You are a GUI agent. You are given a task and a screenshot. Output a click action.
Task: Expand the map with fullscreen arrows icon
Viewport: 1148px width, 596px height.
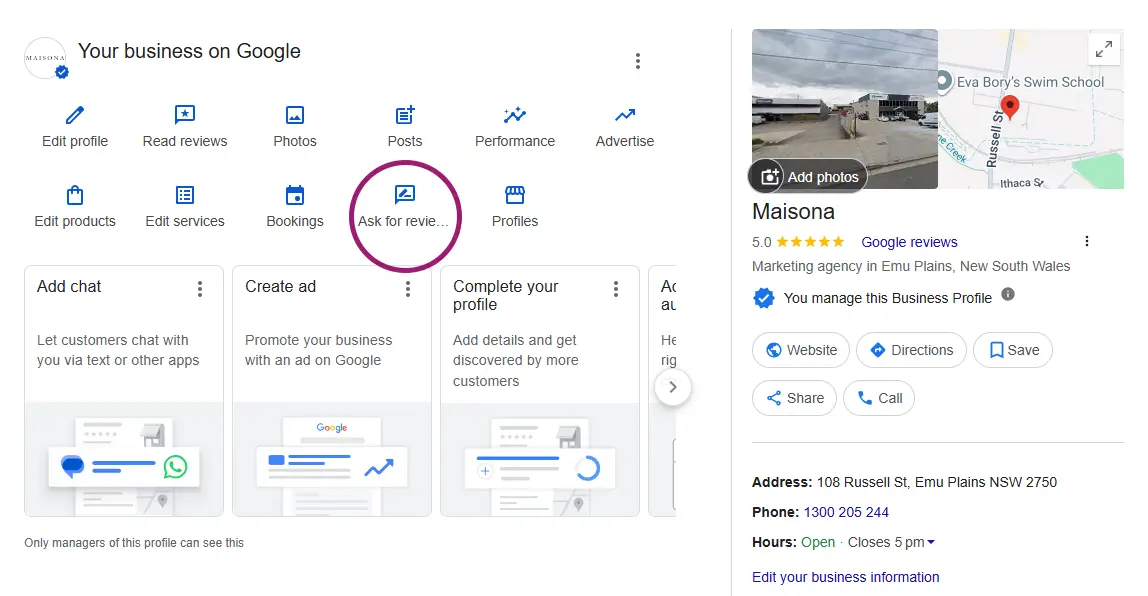point(1104,49)
